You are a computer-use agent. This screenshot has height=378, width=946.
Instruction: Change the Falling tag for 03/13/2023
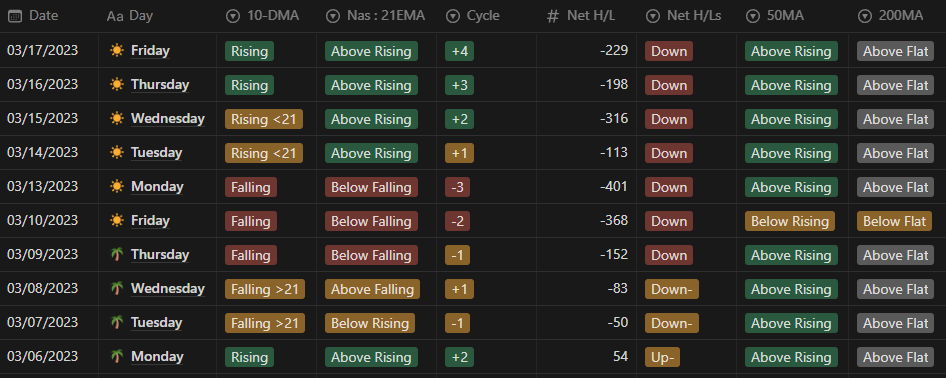coord(251,187)
